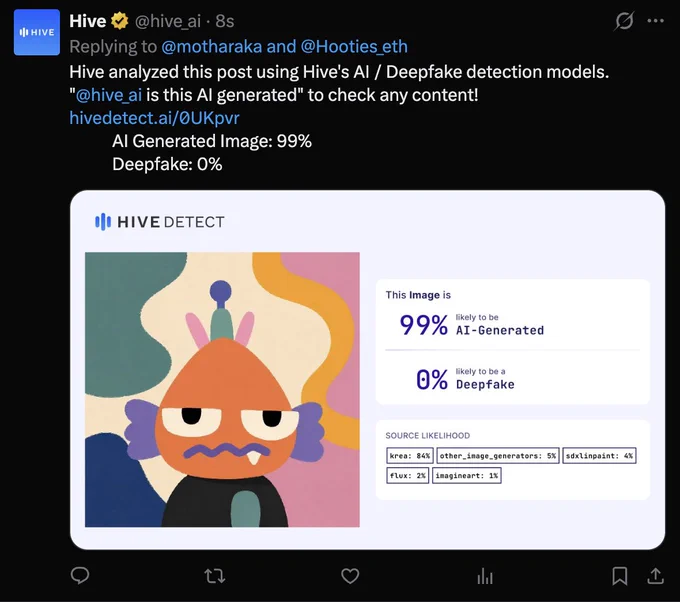This screenshot has height=602, width=680.
Task: Click the Hive Detect logo in card
Action: tap(160, 222)
